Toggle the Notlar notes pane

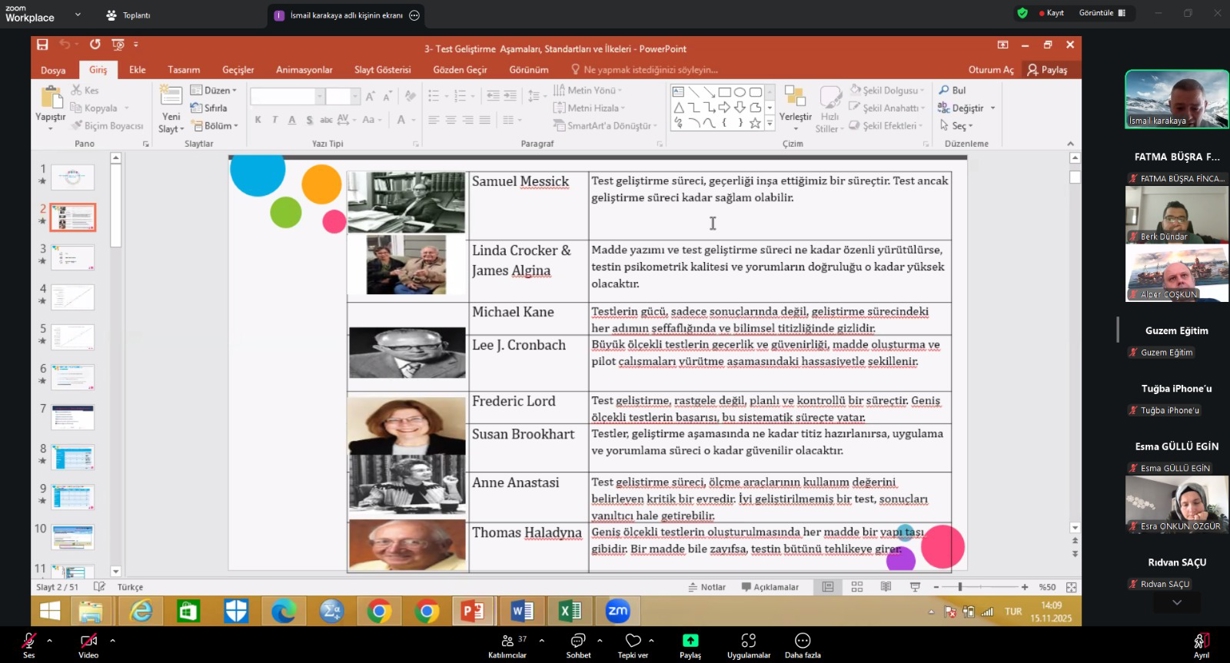(x=707, y=587)
